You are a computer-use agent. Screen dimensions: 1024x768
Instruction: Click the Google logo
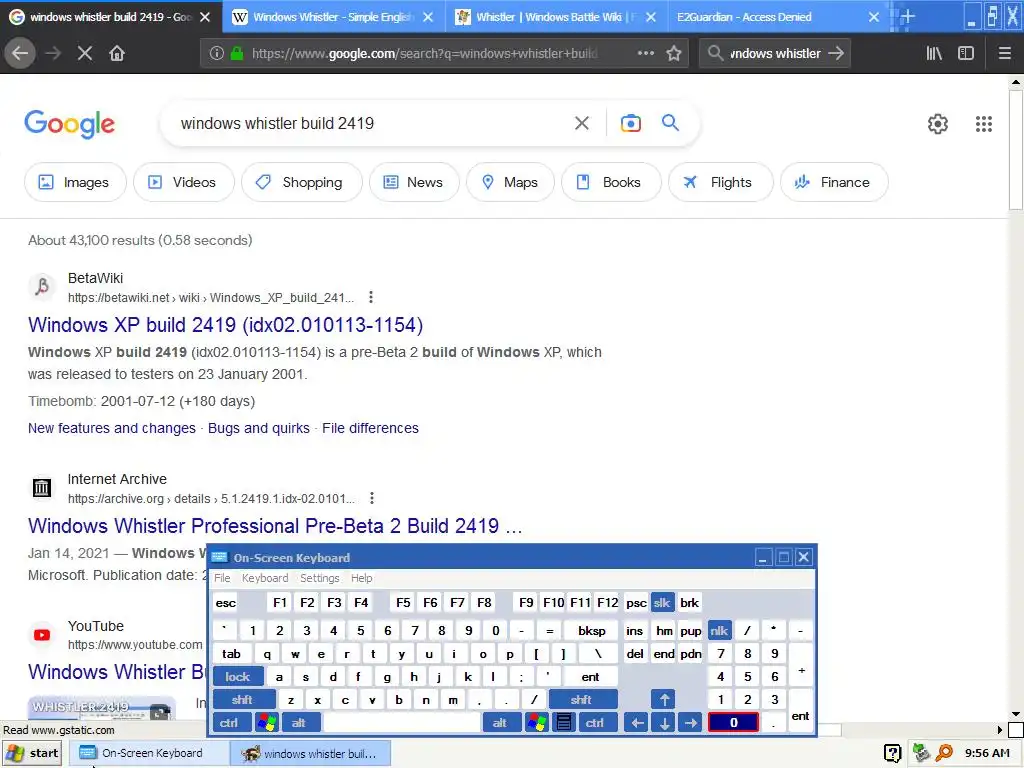pos(70,124)
